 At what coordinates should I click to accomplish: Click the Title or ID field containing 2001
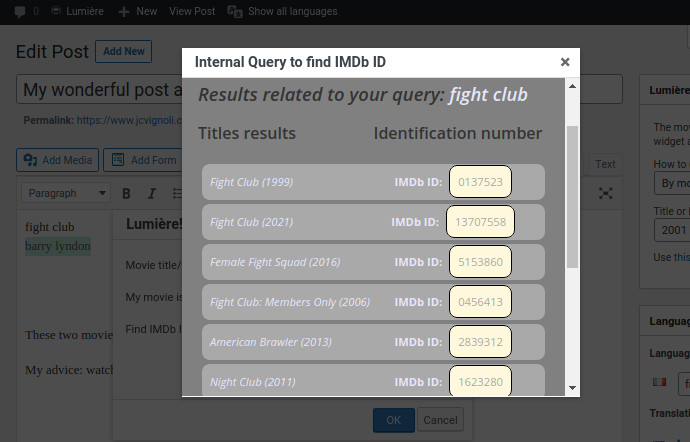pos(672,230)
